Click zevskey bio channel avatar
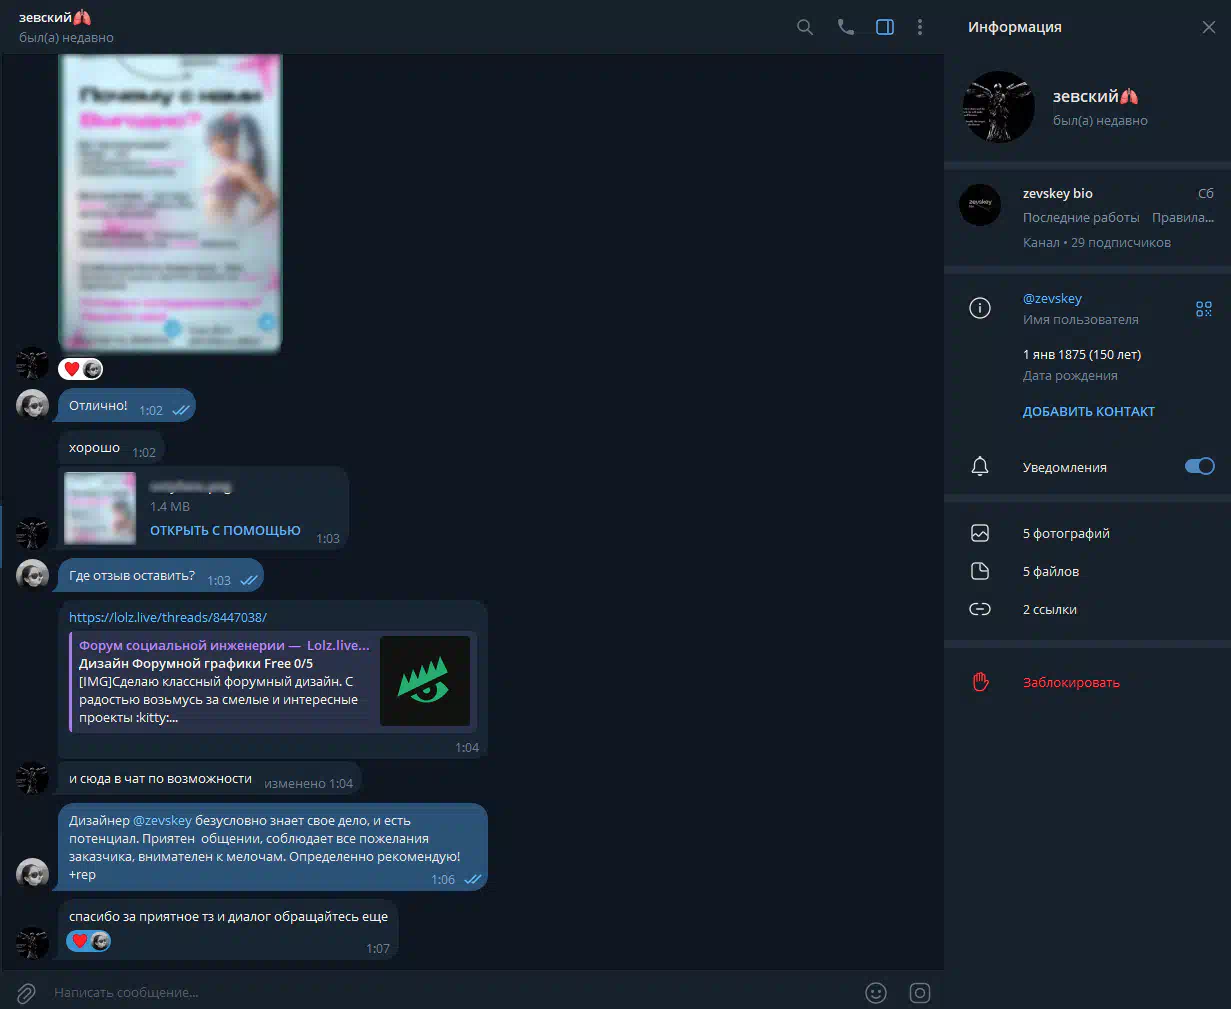 point(980,204)
